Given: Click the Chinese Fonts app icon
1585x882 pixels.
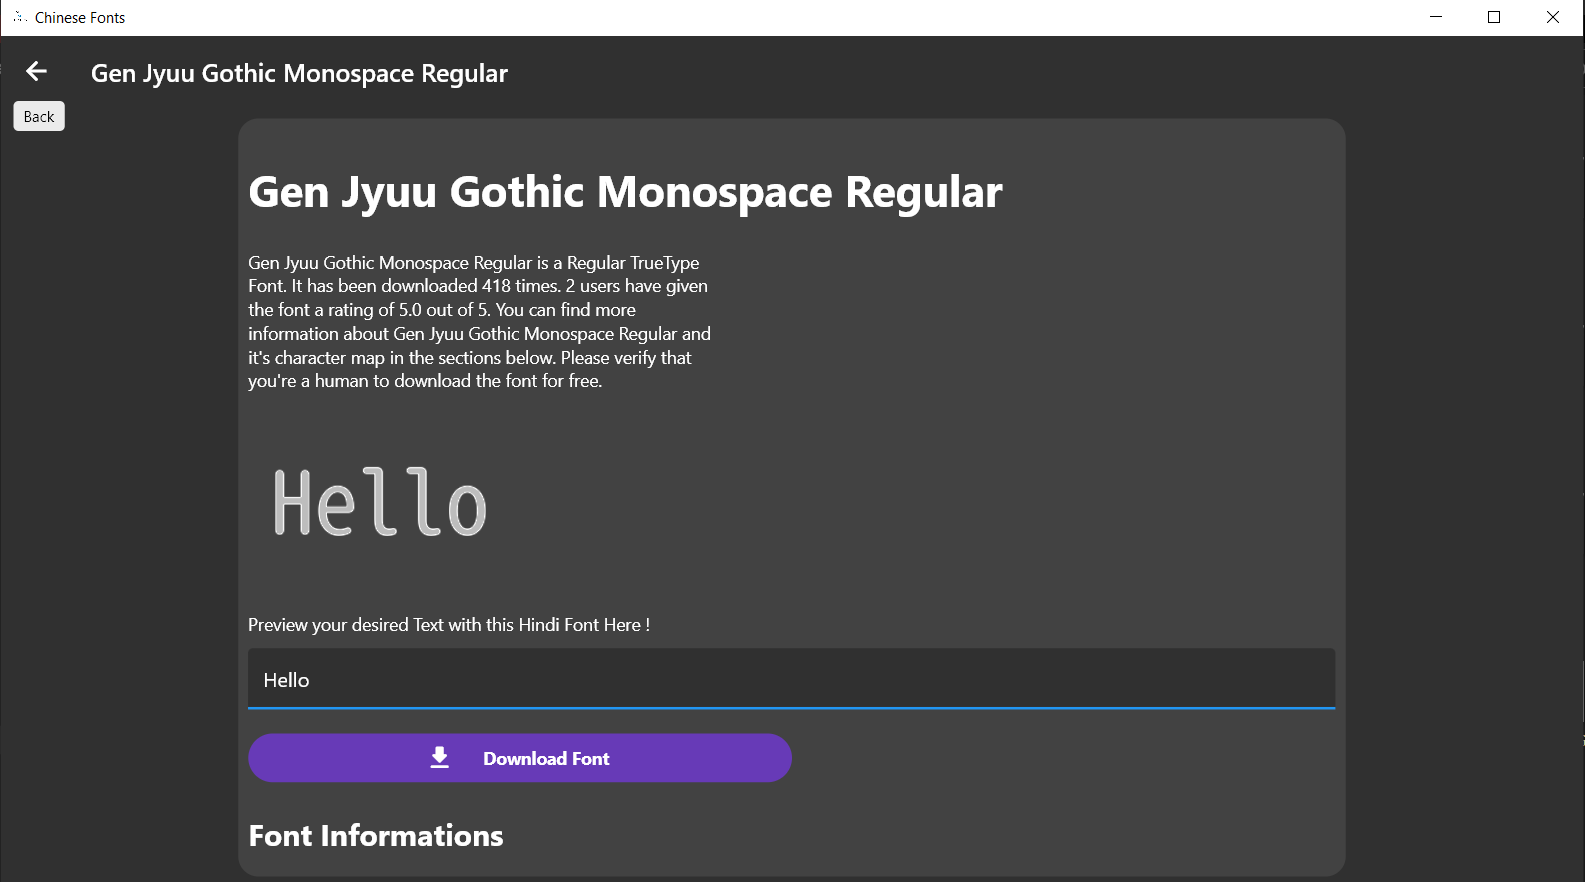Looking at the screenshot, I should pyautogui.click(x=19, y=17).
